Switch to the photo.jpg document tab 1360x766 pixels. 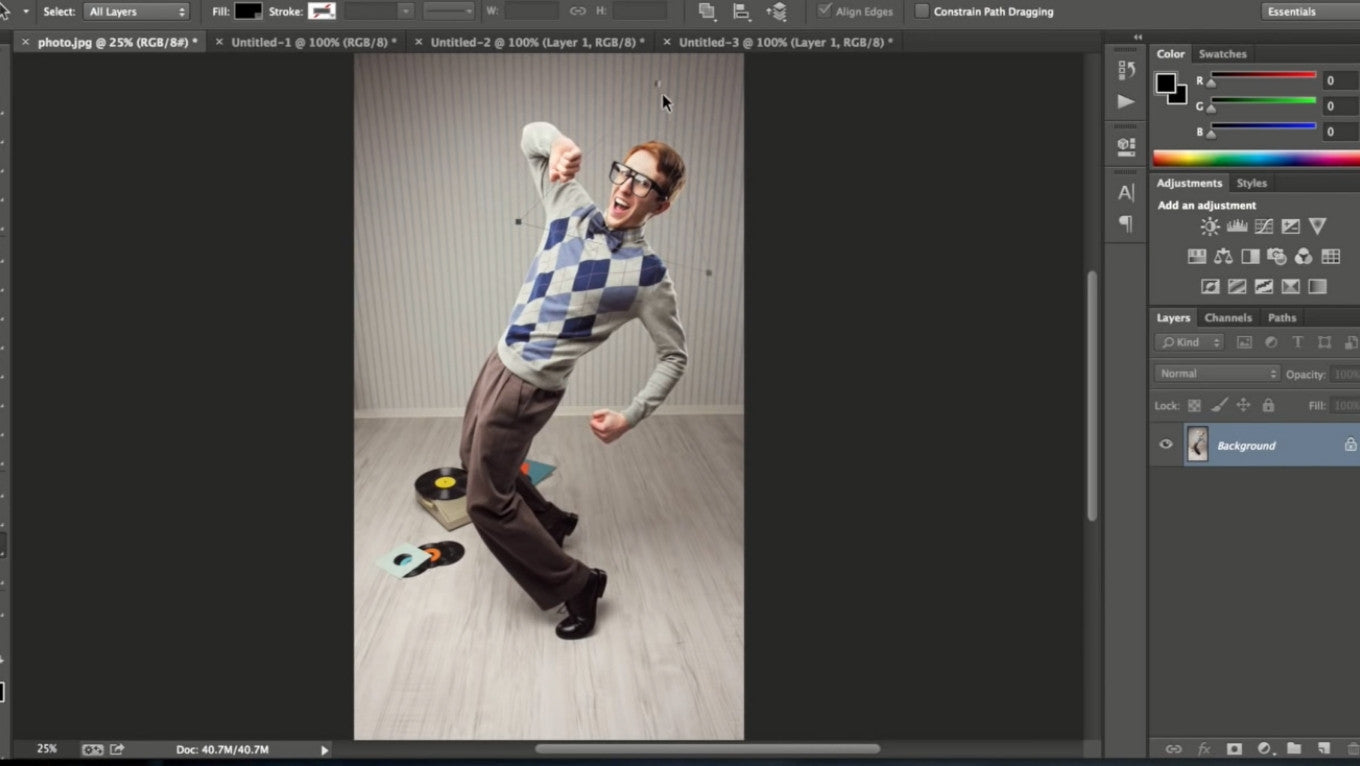tap(109, 42)
